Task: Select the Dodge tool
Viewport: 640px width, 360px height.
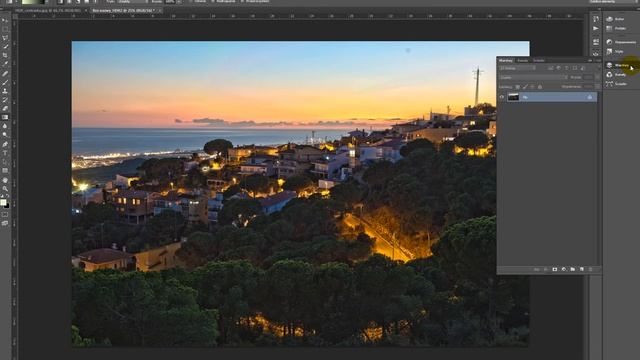Action: pos(5,135)
